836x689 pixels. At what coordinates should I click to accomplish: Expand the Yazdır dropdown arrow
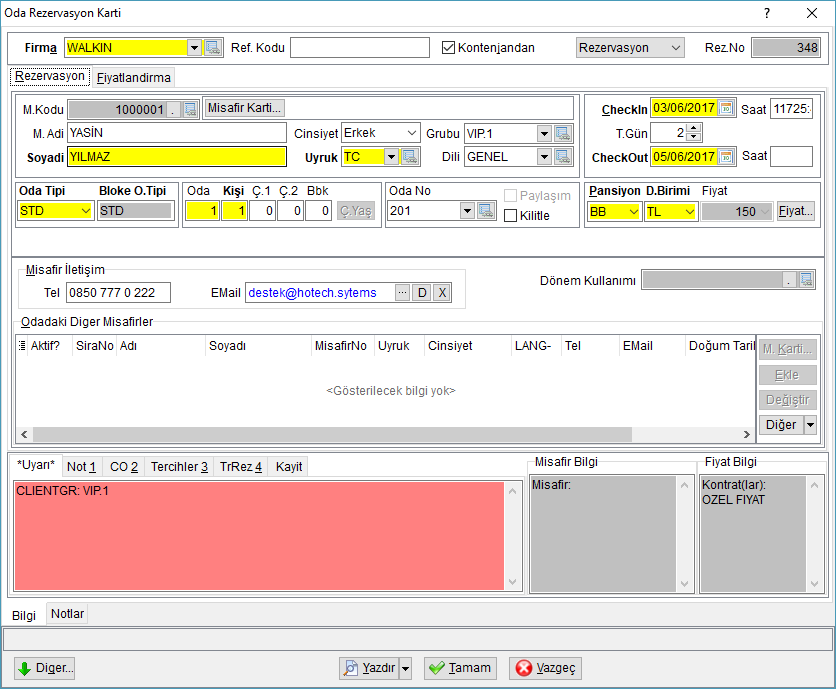click(406, 668)
